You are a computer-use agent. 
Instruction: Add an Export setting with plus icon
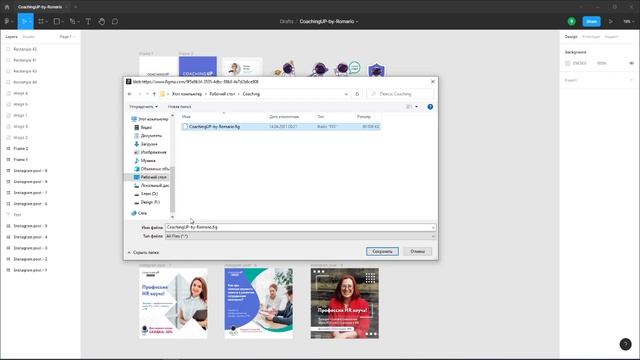(631, 80)
